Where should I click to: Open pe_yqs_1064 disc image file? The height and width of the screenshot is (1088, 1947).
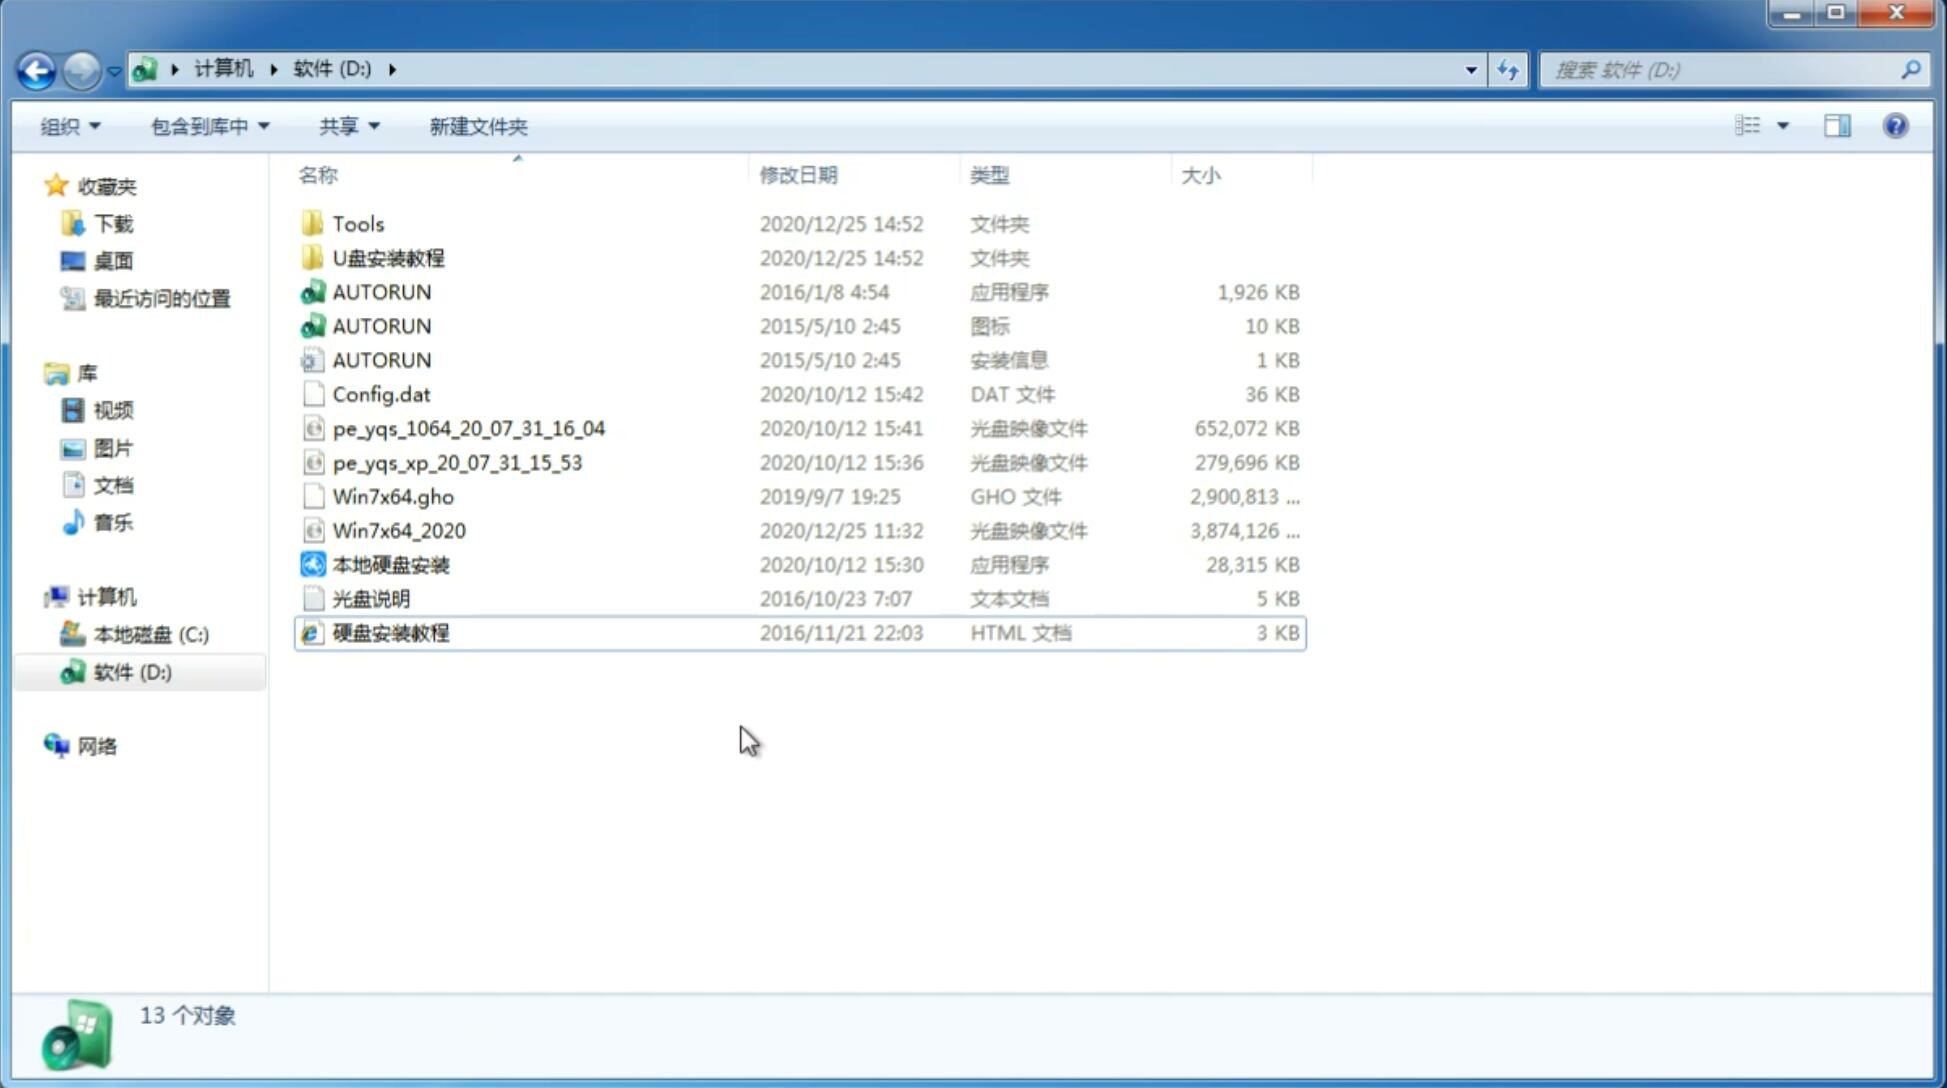tap(468, 426)
